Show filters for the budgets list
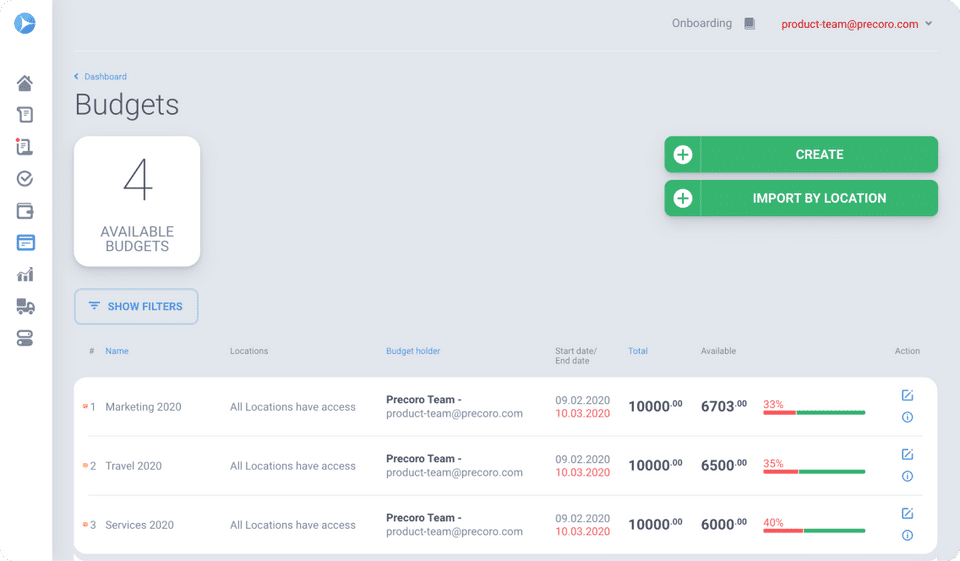The width and height of the screenshot is (960, 561). pos(136,307)
